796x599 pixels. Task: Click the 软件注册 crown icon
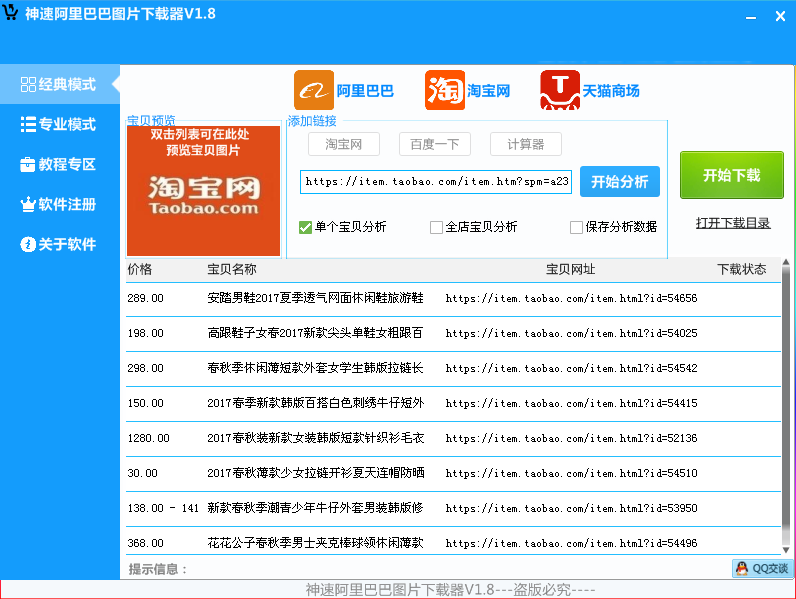click(x=28, y=205)
